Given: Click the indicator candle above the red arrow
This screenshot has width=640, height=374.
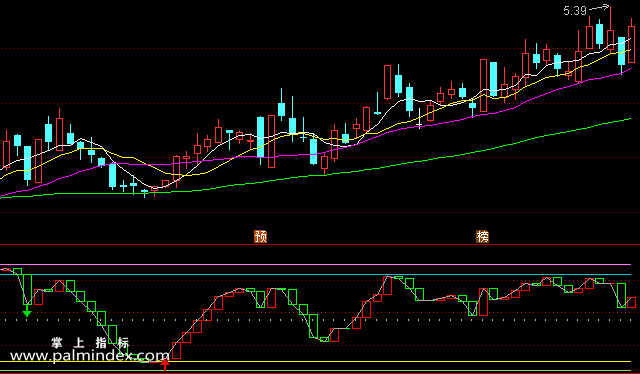Looking at the screenshot, I should (176, 351).
